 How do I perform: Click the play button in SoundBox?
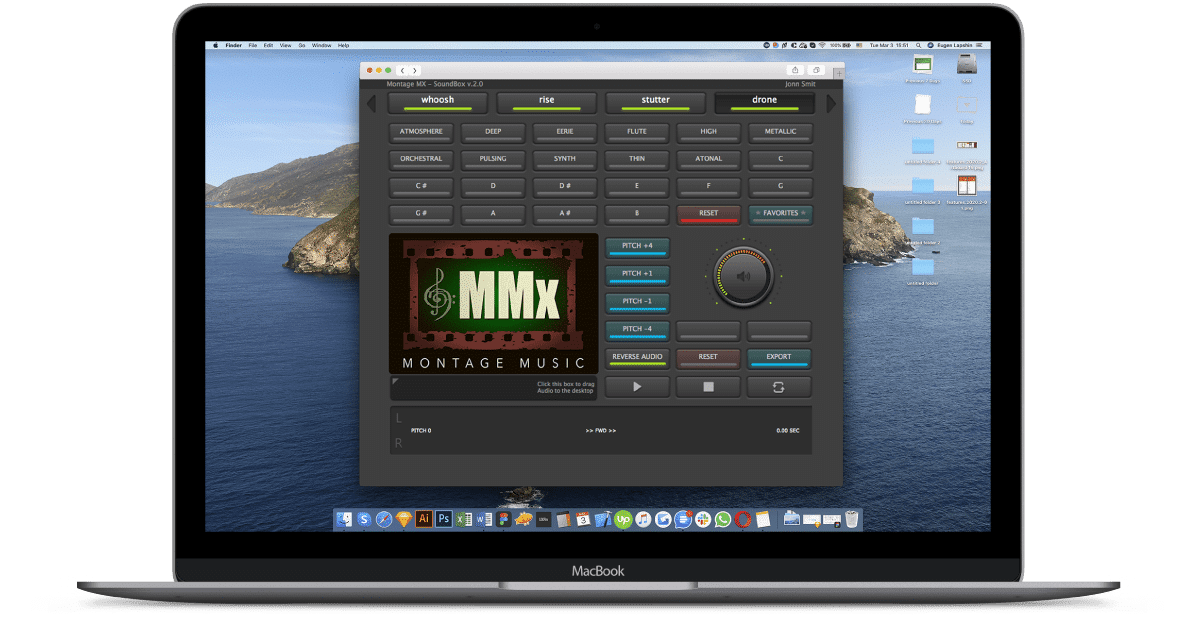pos(638,387)
